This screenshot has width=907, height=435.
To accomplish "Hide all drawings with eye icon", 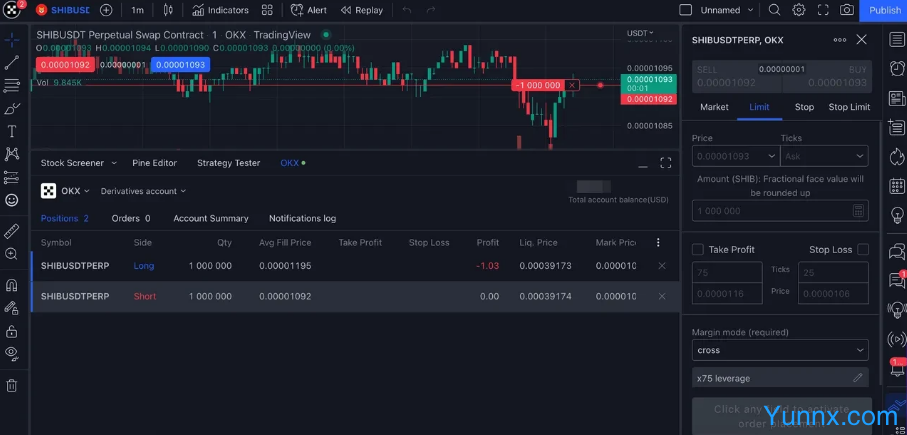I will coord(12,353).
